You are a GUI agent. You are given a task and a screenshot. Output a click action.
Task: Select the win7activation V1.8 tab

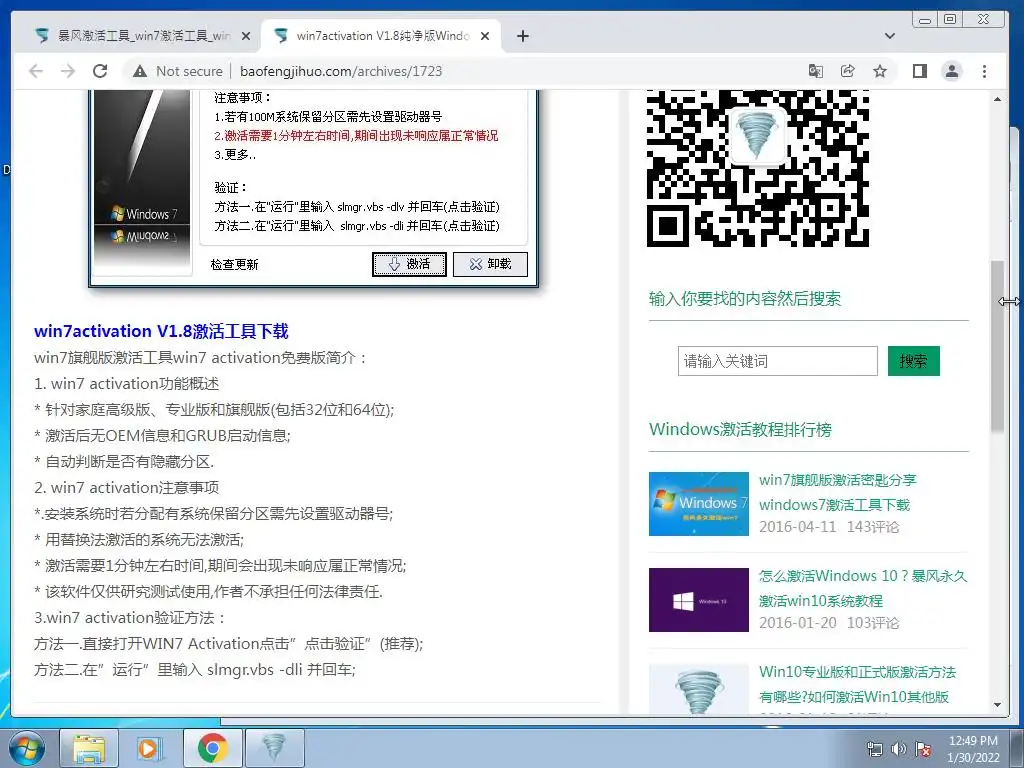(x=381, y=36)
